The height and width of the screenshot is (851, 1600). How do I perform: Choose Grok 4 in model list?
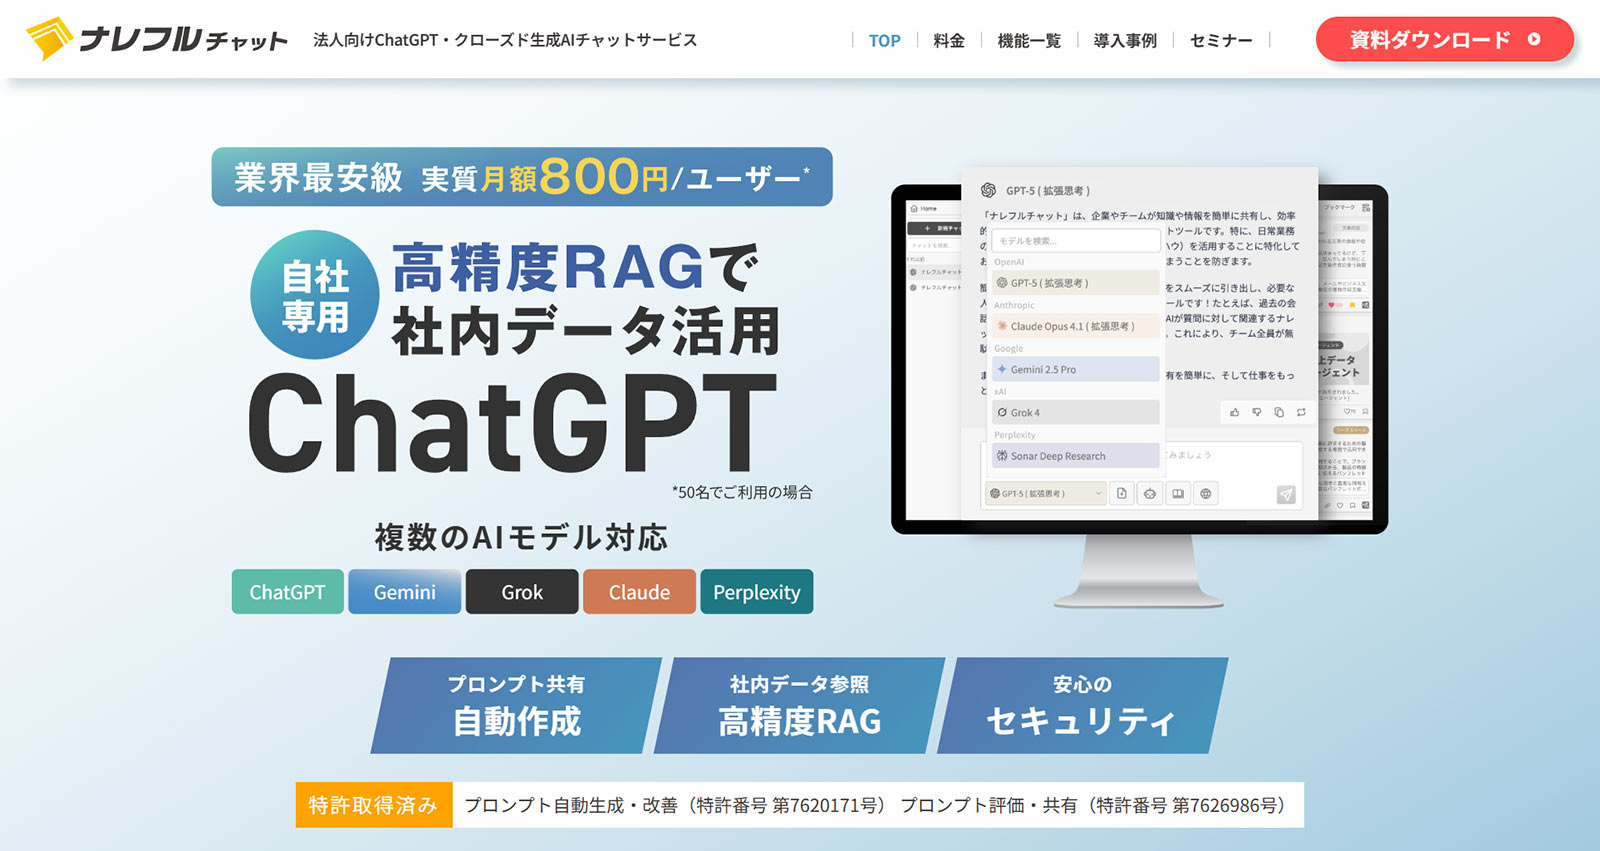(1076, 412)
